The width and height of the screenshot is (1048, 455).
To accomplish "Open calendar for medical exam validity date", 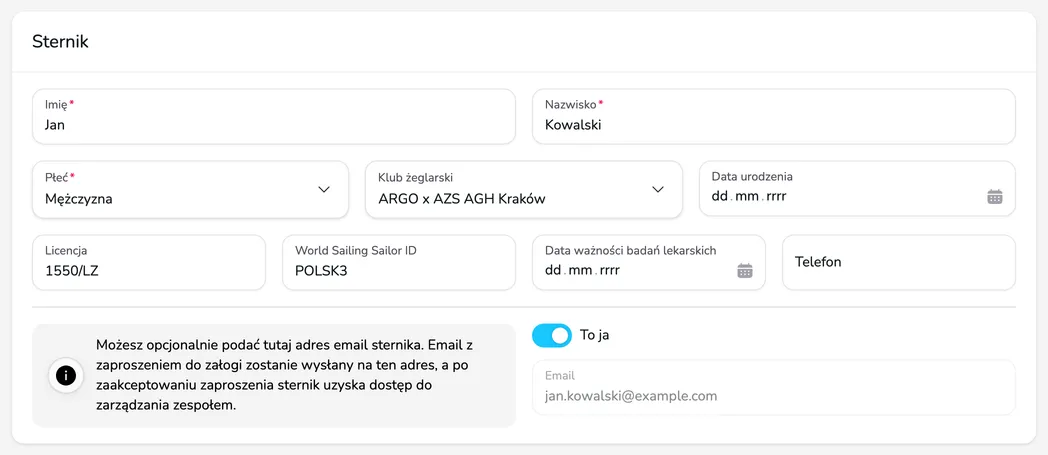I will point(745,271).
